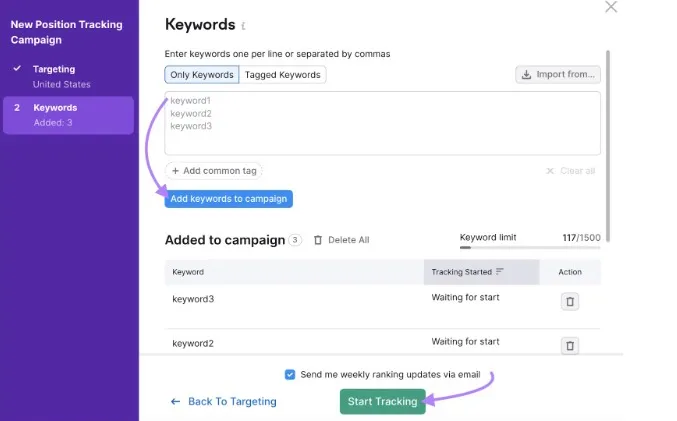
Task: Open the Import from... dropdown
Action: [x=558, y=74]
